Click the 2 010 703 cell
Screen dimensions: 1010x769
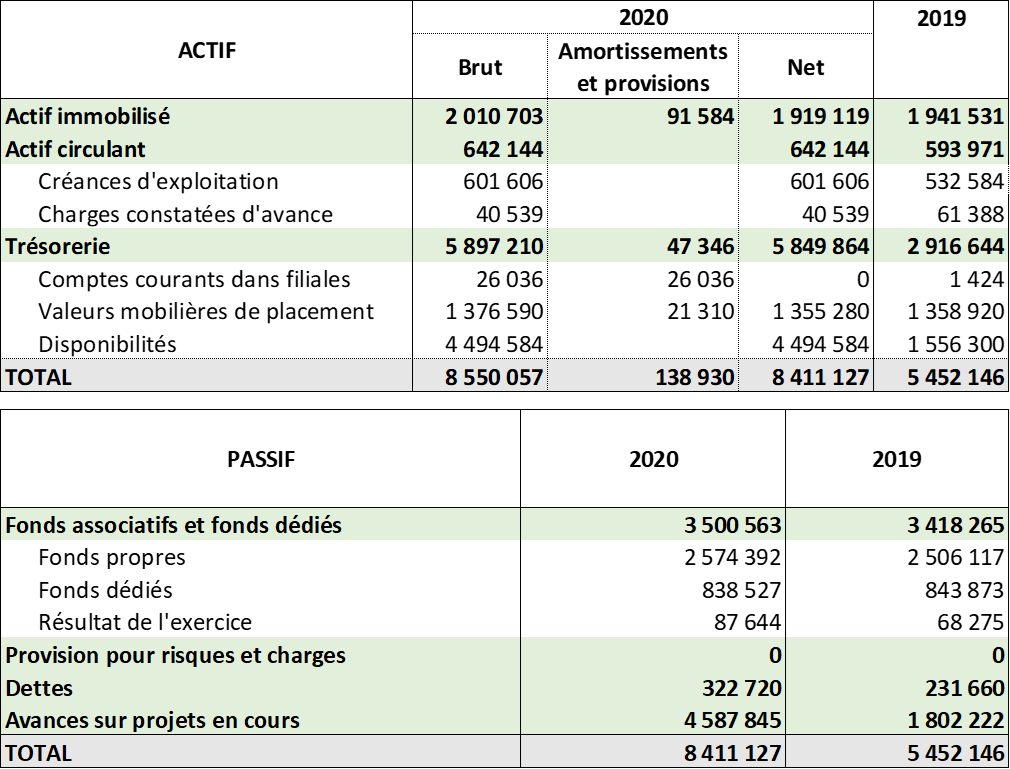pyautogui.click(x=494, y=116)
